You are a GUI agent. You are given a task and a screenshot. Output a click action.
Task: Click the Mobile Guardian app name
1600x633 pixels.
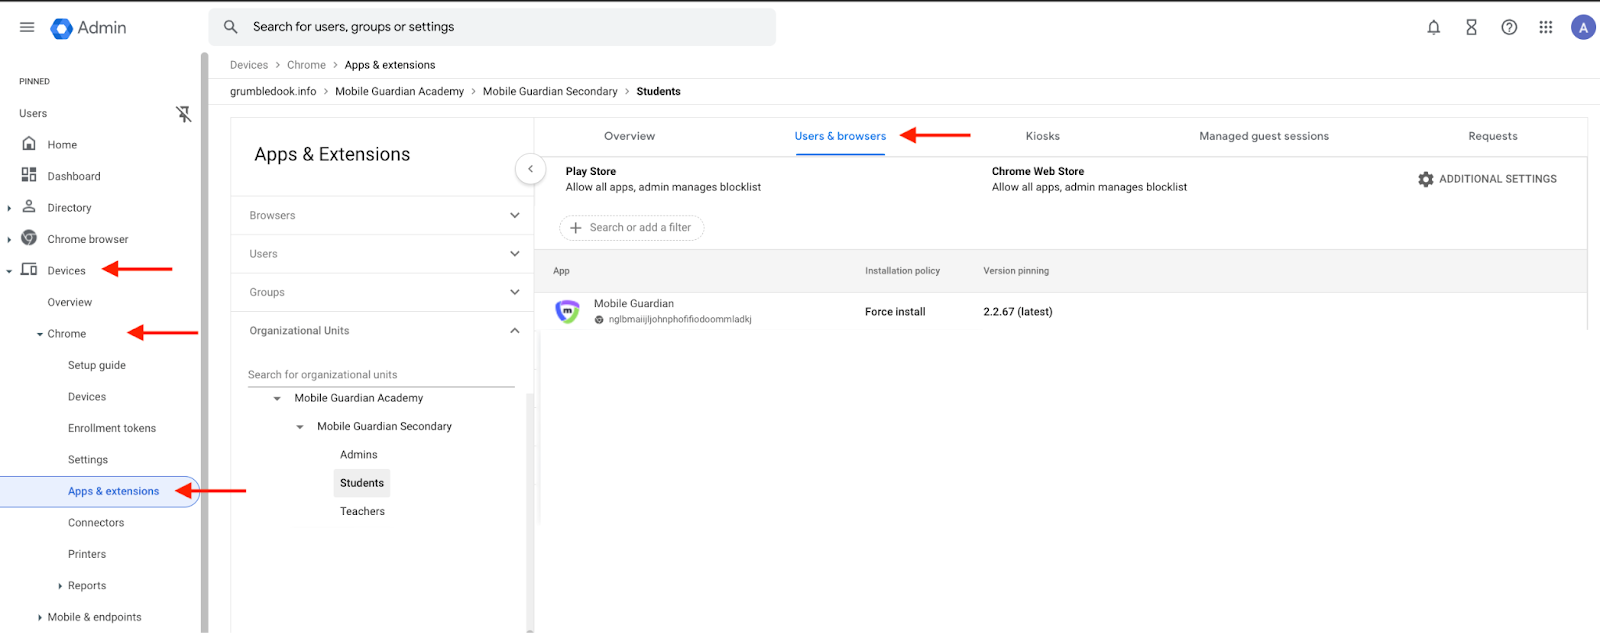(x=634, y=304)
